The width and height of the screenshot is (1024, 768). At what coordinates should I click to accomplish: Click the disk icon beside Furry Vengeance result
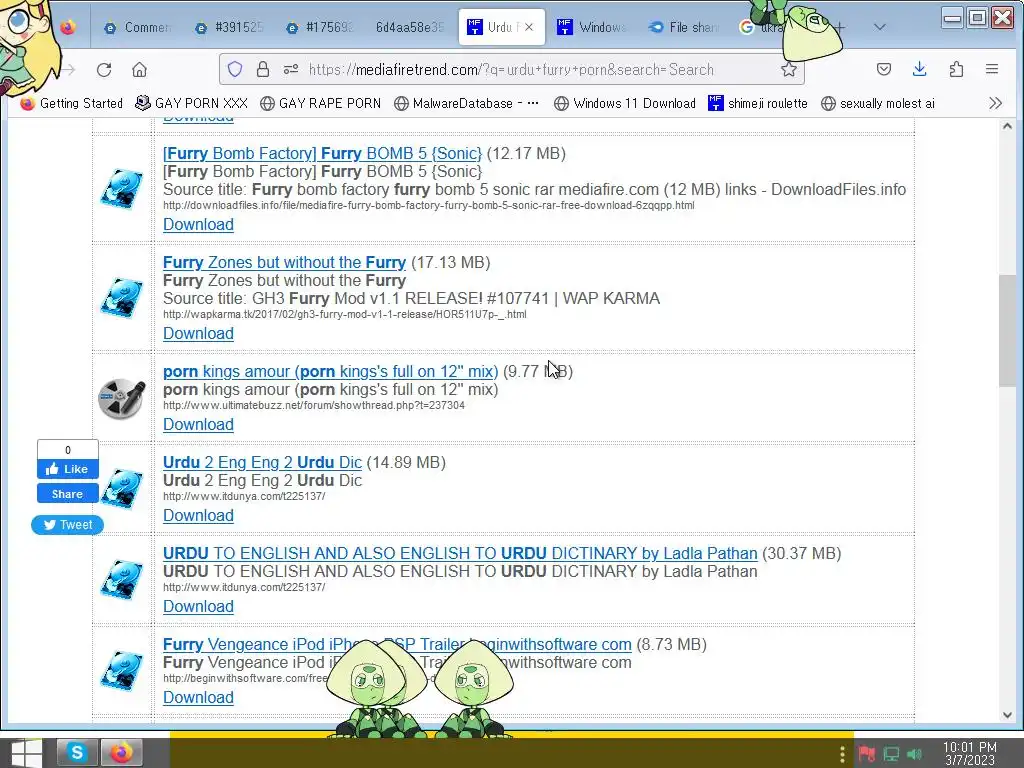pyautogui.click(x=121, y=671)
